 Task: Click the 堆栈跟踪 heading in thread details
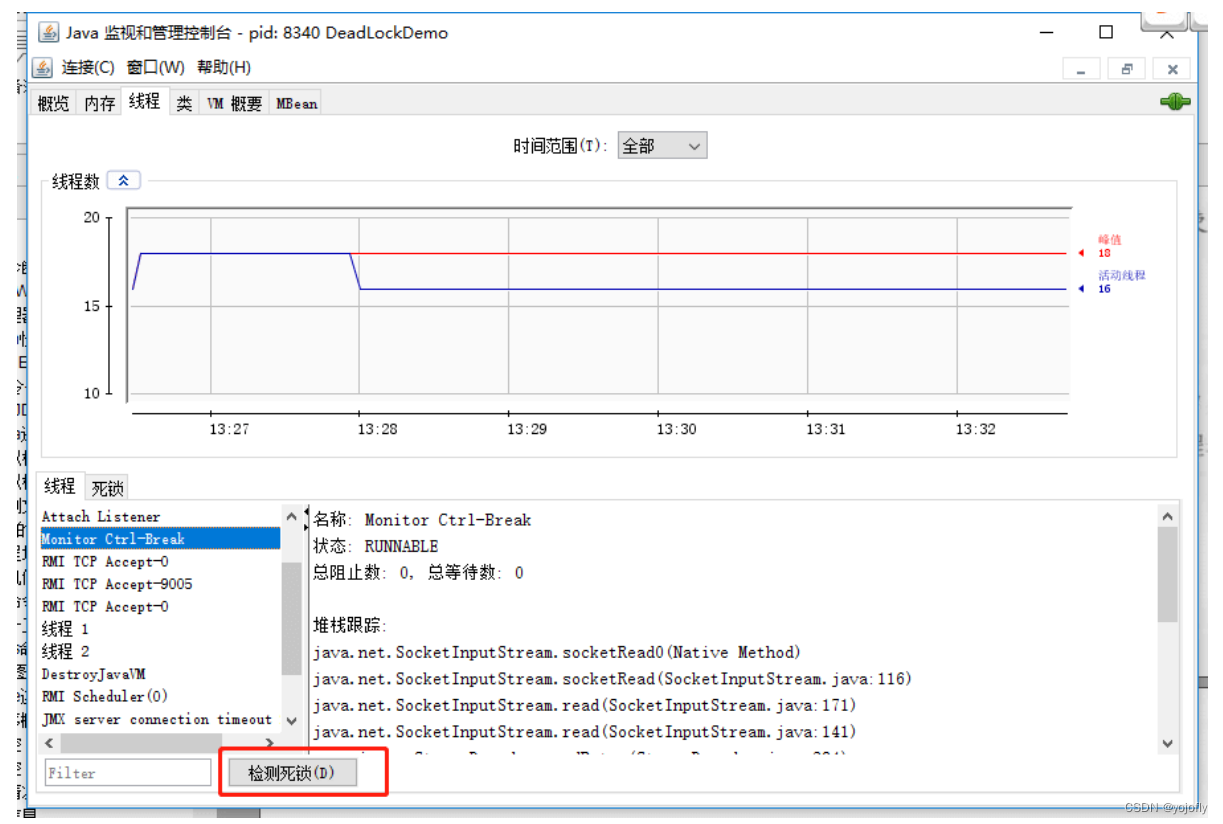tap(350, 626)
